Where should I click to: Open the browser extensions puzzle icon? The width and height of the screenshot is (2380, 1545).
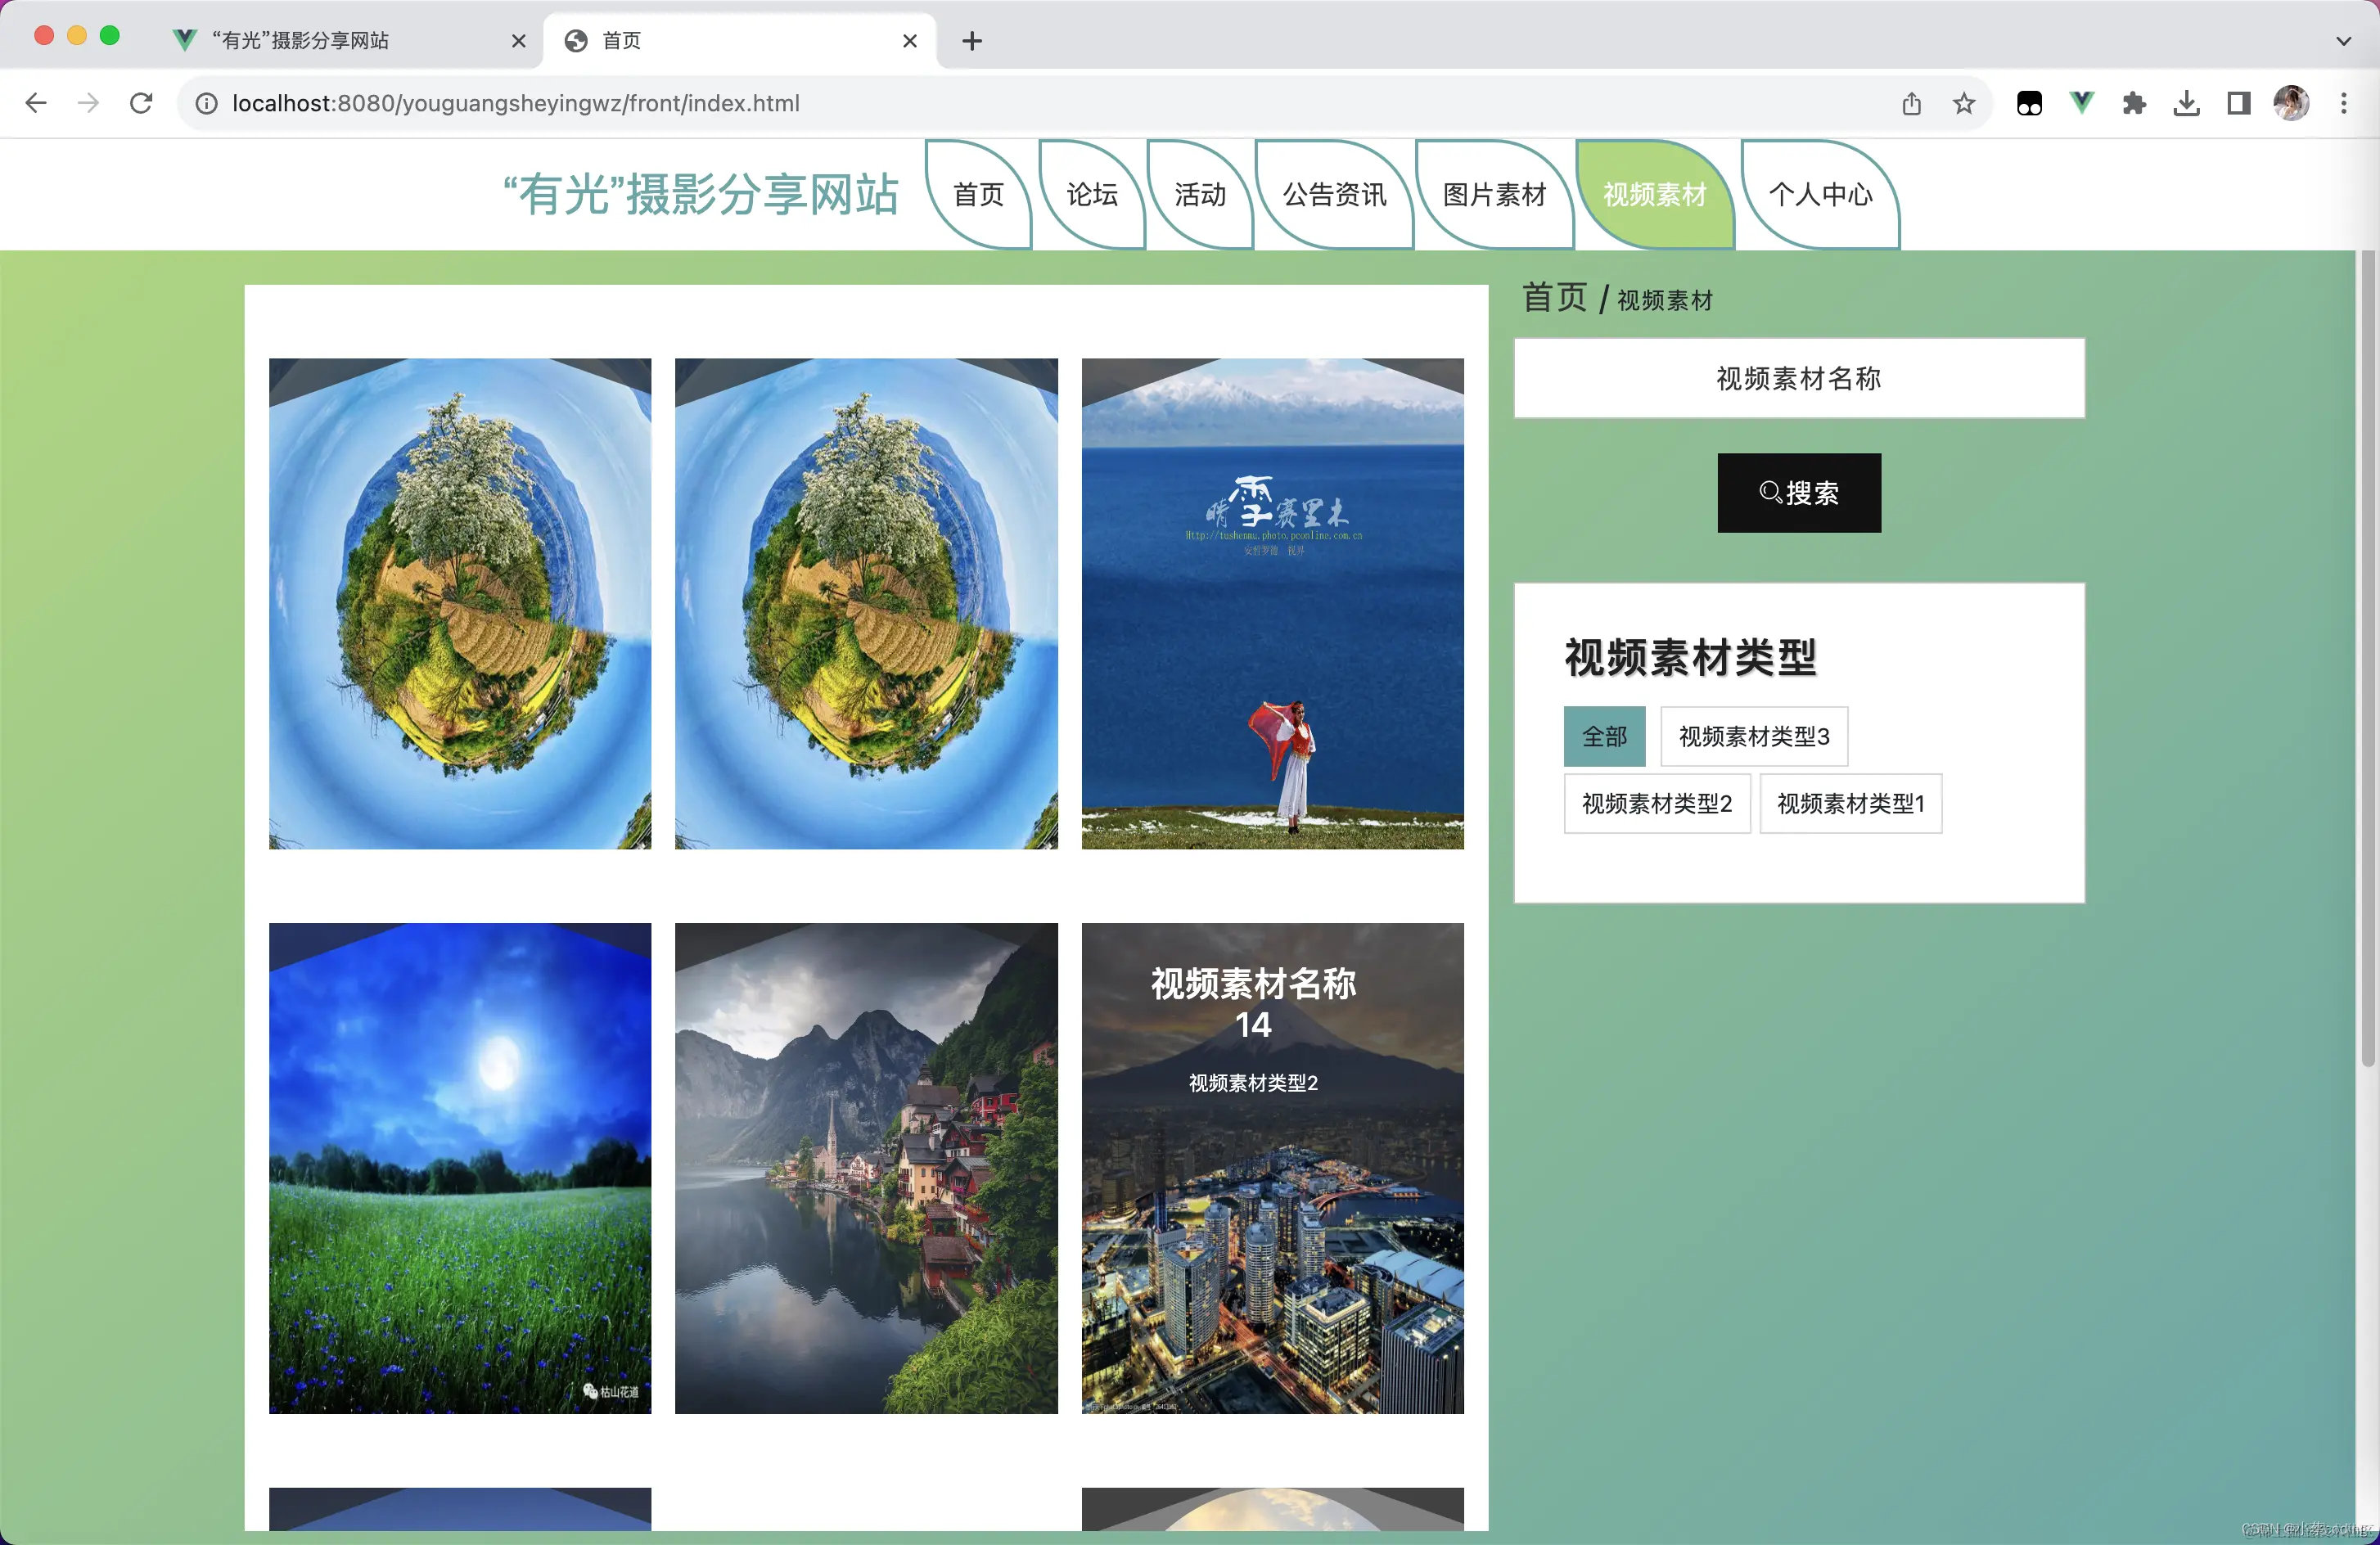click(x=2134, y=102)
